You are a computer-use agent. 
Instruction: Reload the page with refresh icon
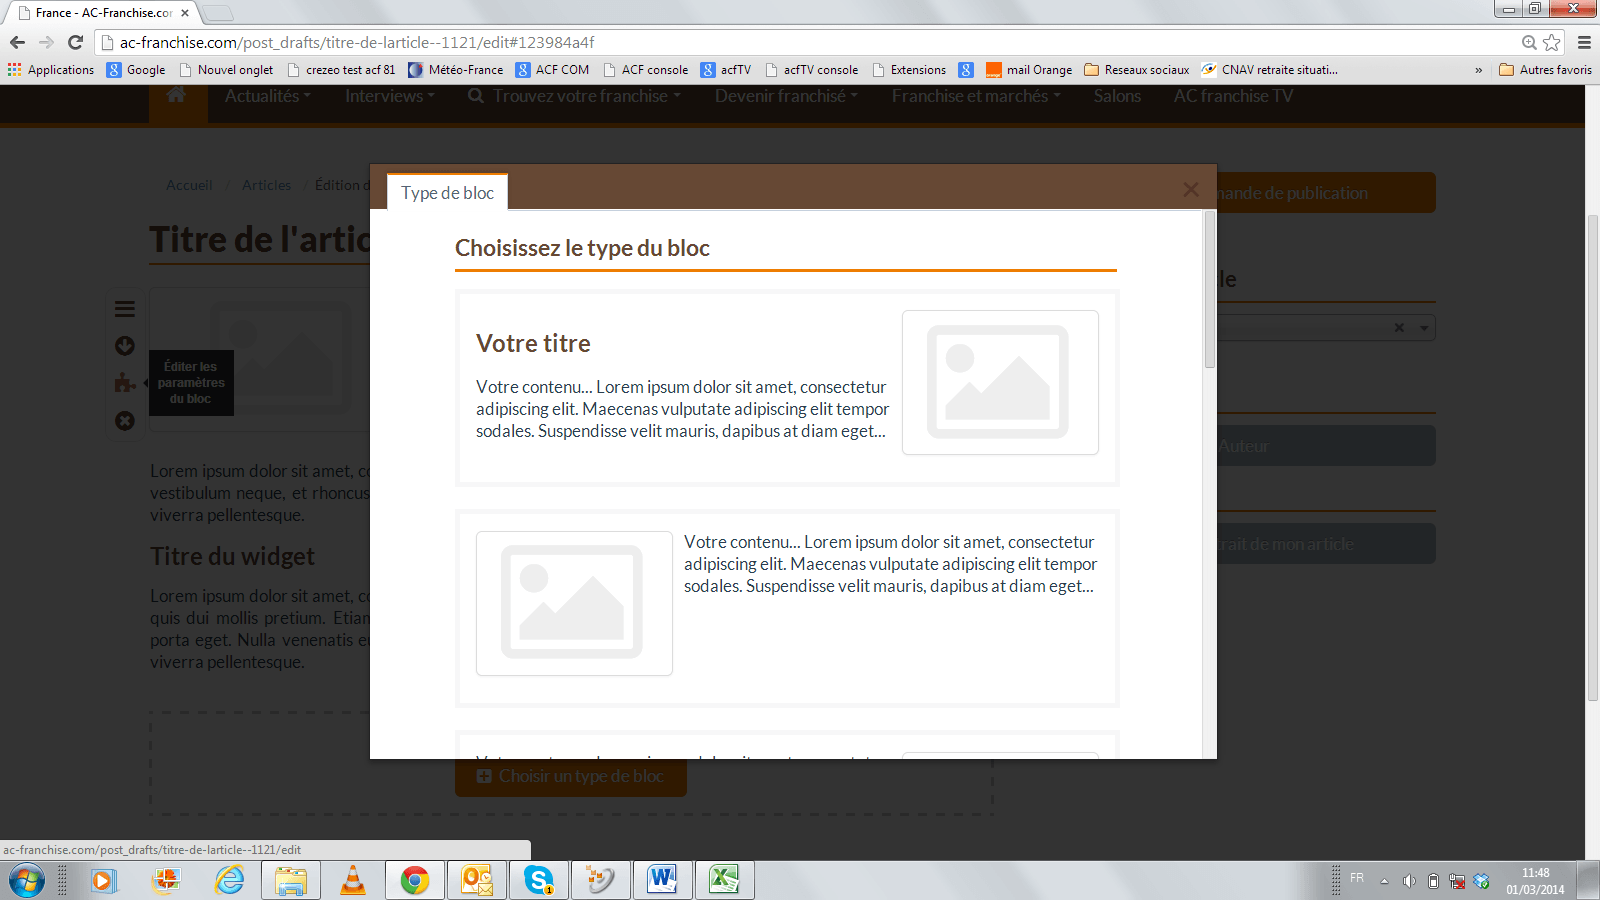[75, 42]
